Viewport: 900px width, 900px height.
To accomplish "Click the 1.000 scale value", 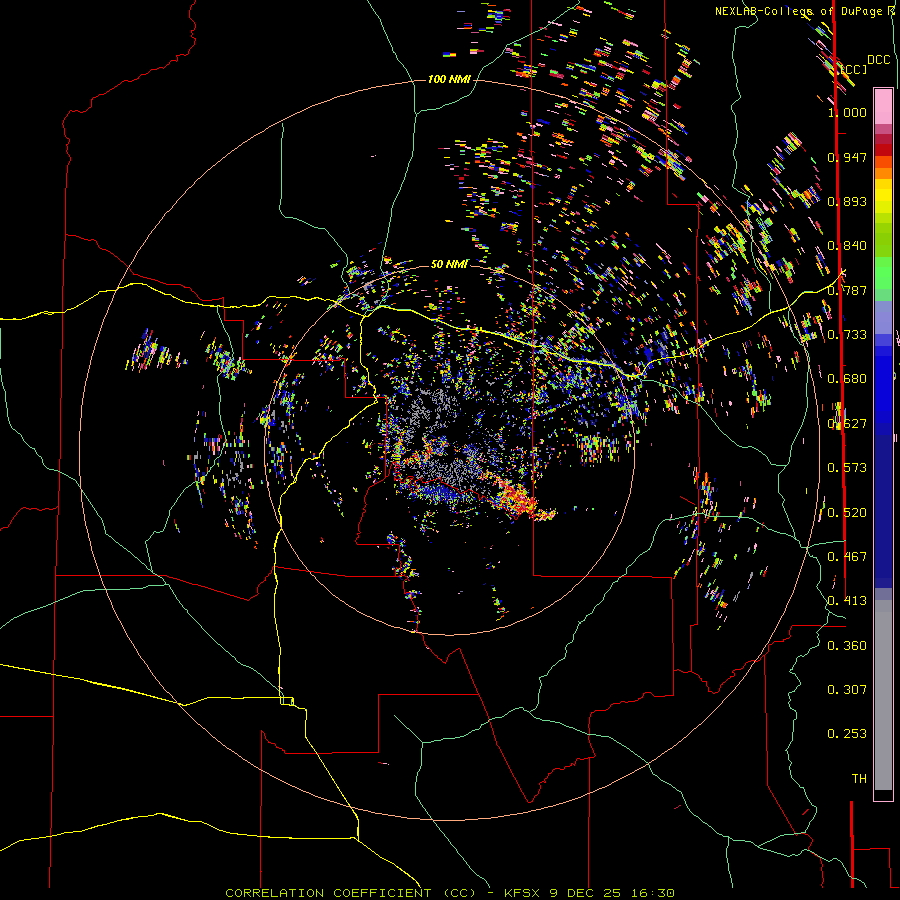I will click(x=847, y=112).
